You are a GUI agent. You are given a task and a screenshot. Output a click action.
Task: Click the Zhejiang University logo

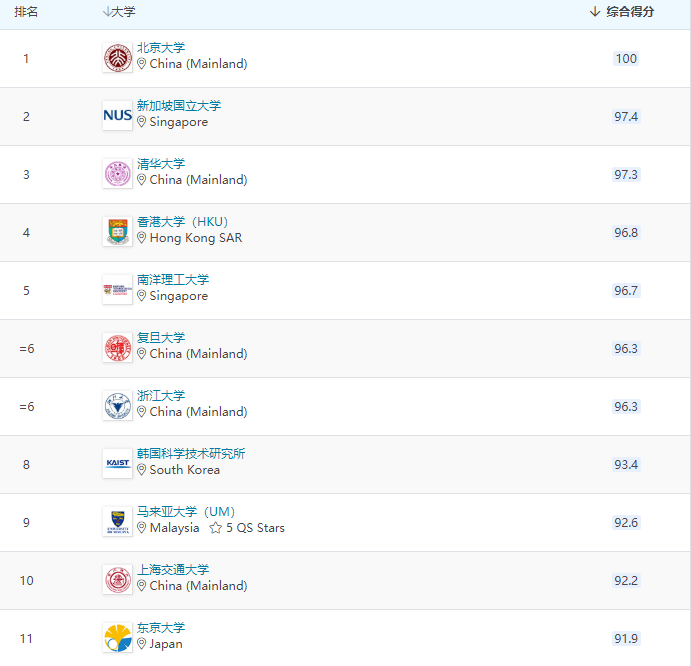[x=117, y=406]
